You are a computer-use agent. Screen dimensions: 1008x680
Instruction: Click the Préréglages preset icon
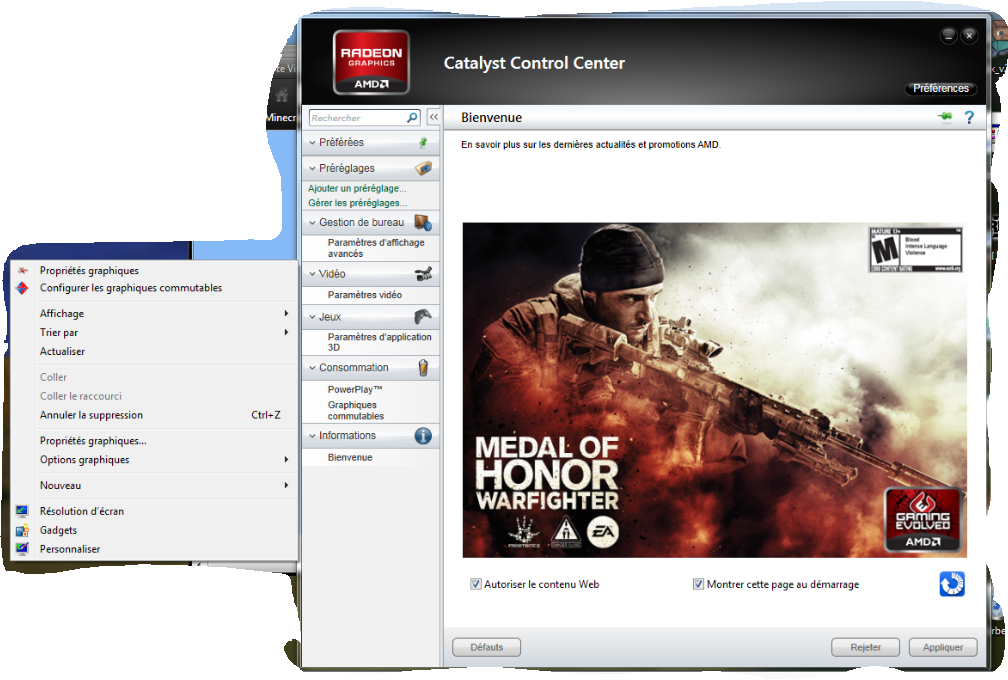coord(423,168)
